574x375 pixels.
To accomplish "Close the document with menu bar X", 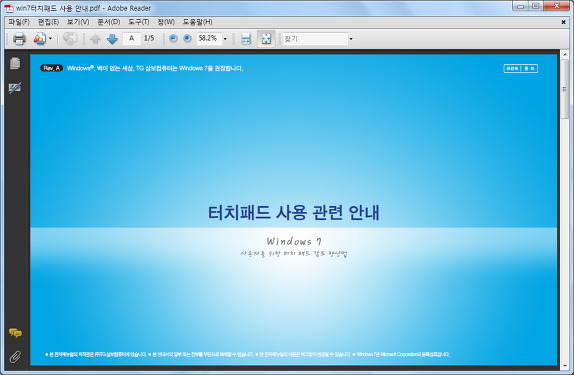I will point(563,22).
